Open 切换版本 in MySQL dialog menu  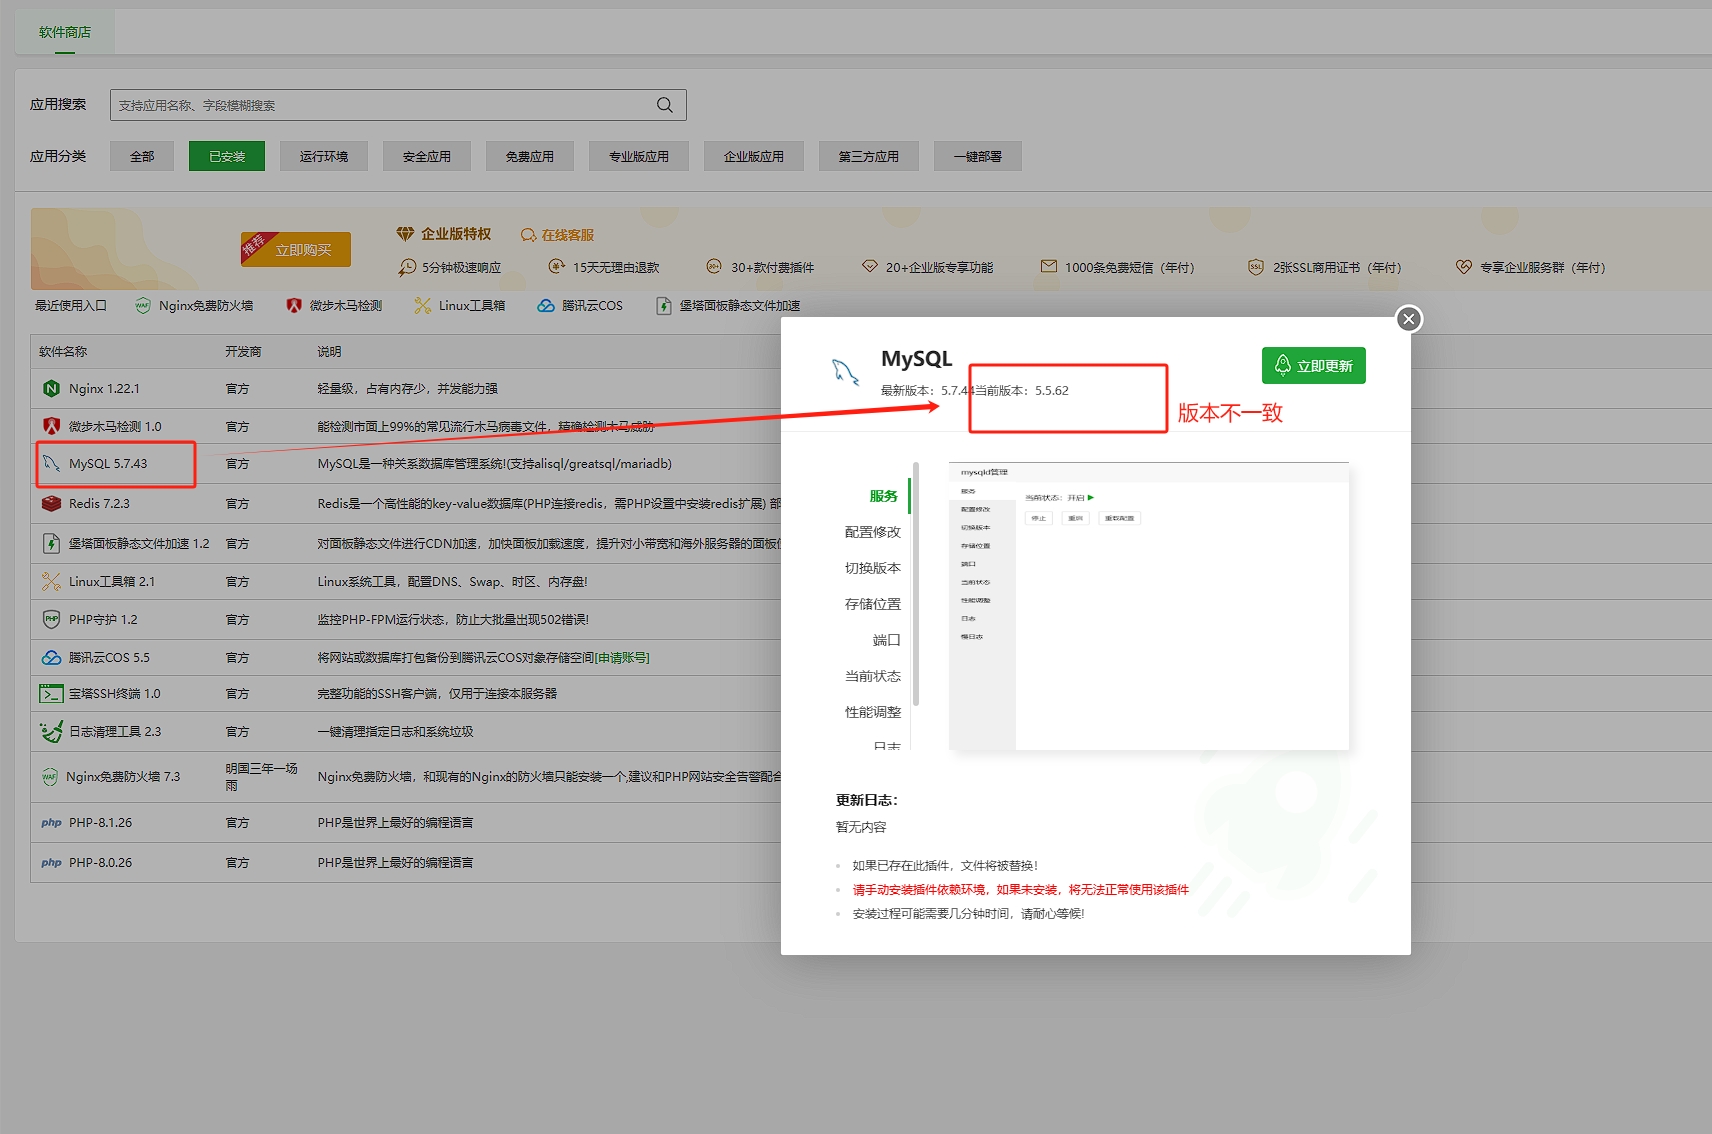(872, 568)
